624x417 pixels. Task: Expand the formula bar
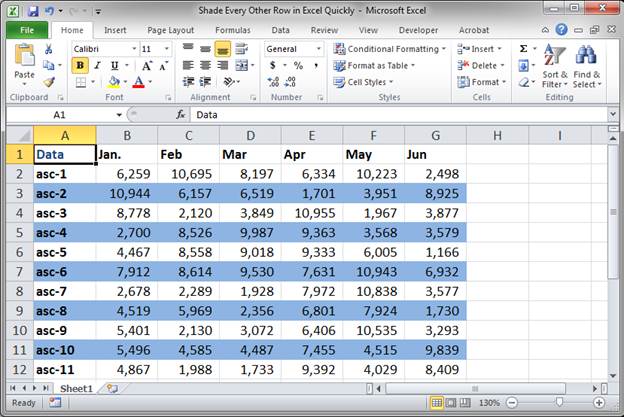click(613, 115)
